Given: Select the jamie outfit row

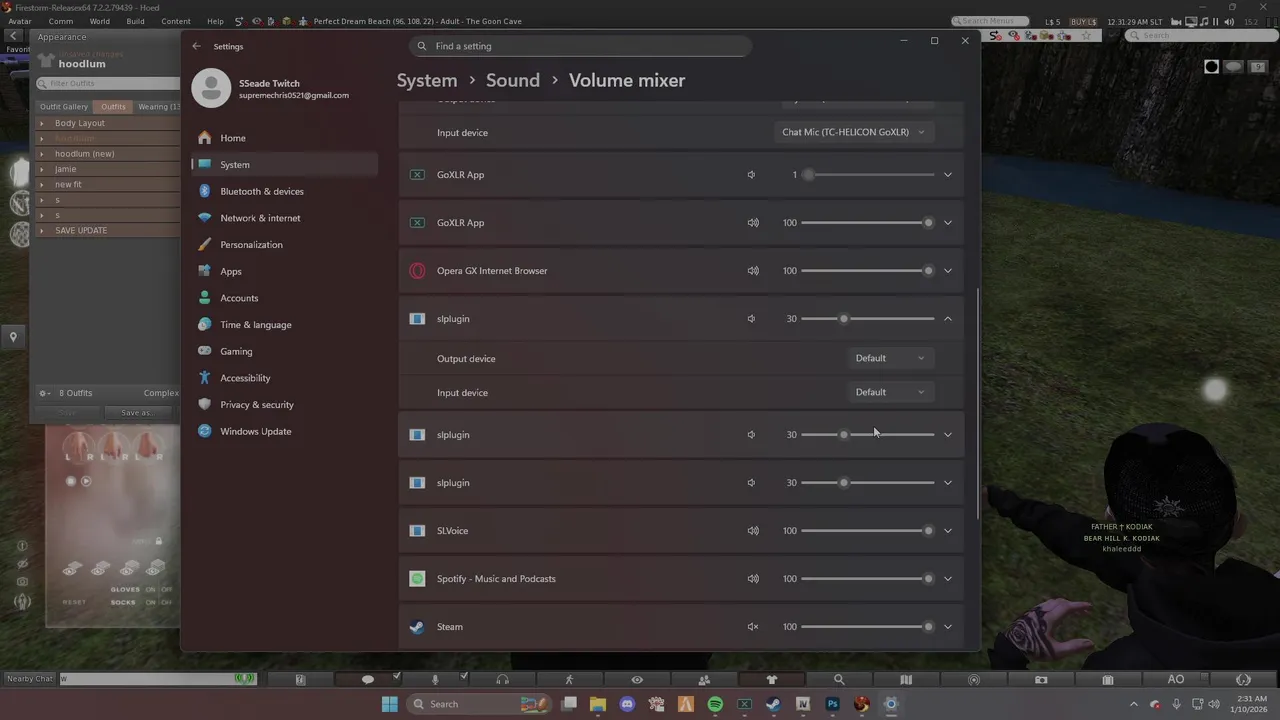Looking at the screenshot, I should [x=108, y=169].
